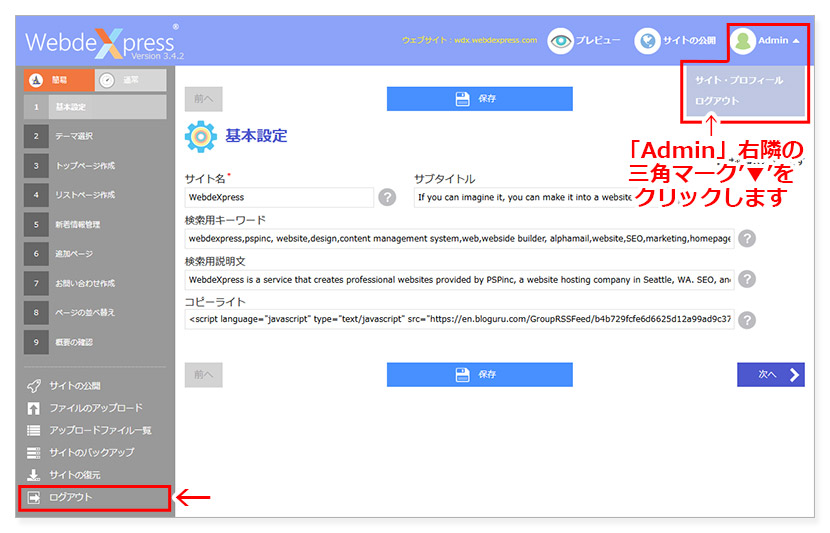This screenshot has width=830, height=533.
Task: Go to step 3 トップページ作成
Action: (95, 166)
